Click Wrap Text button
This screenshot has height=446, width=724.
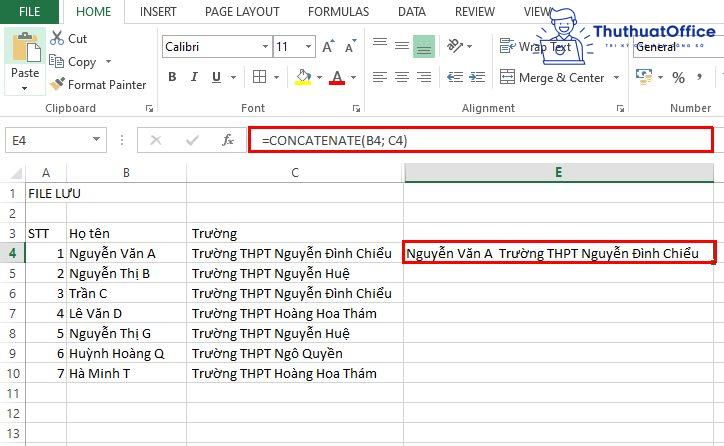coord(536,47)
